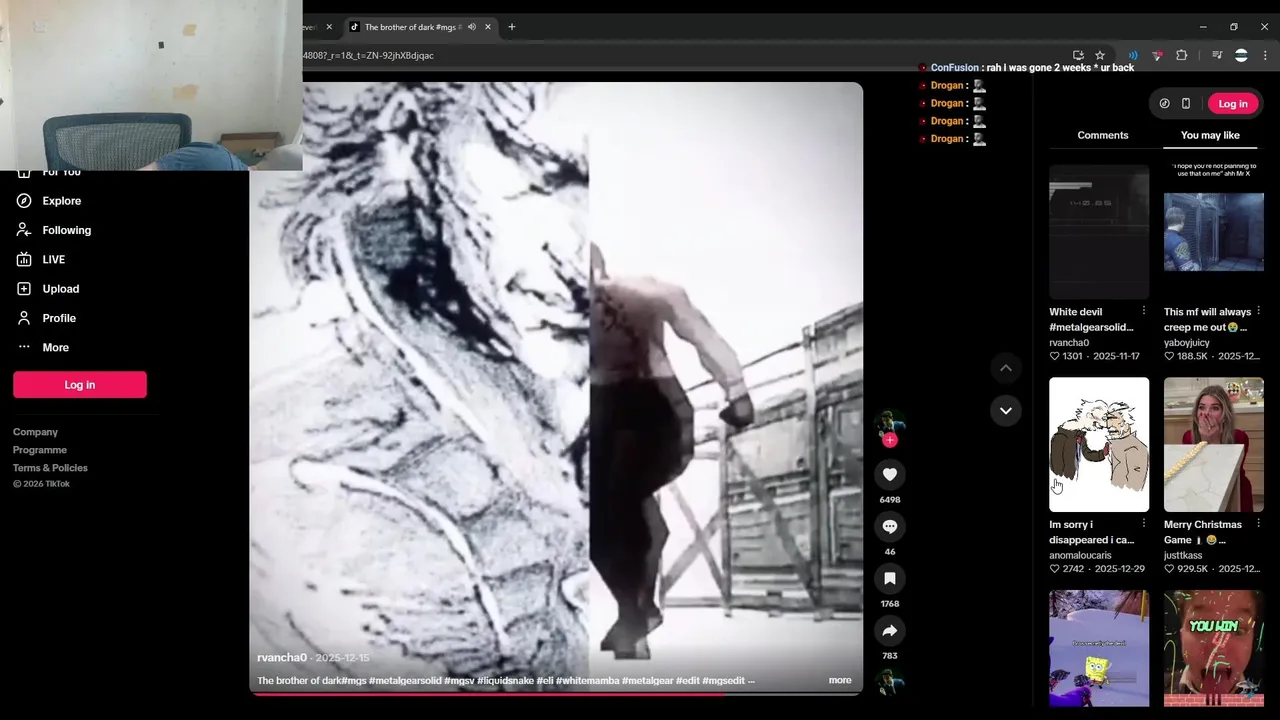The width and height of the screenshot is (1280, 720).
Task: Open rvancha0 profile from video caption
Action: tap(282, 658)
